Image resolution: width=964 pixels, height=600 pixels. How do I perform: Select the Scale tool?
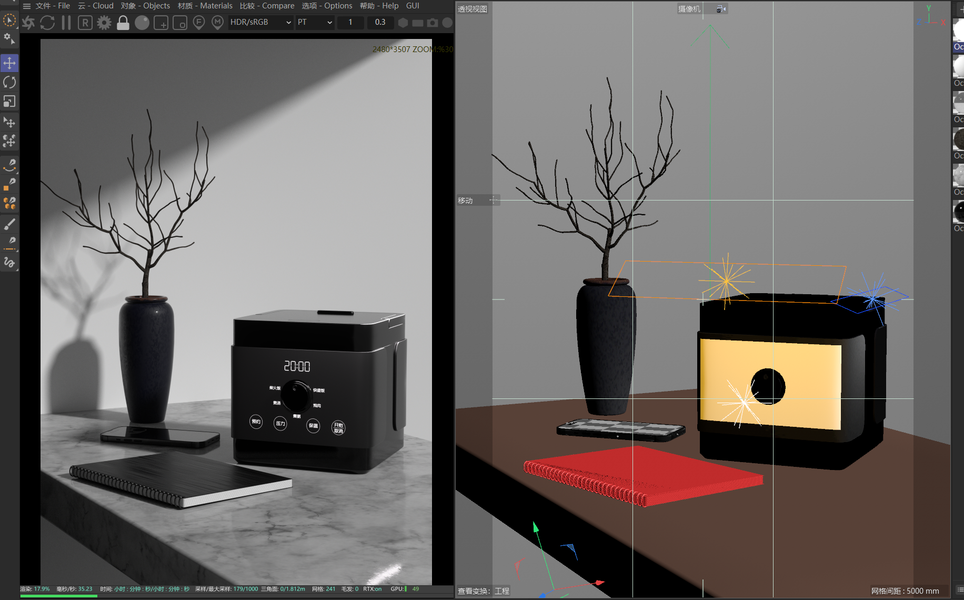[x=9, y=101]
